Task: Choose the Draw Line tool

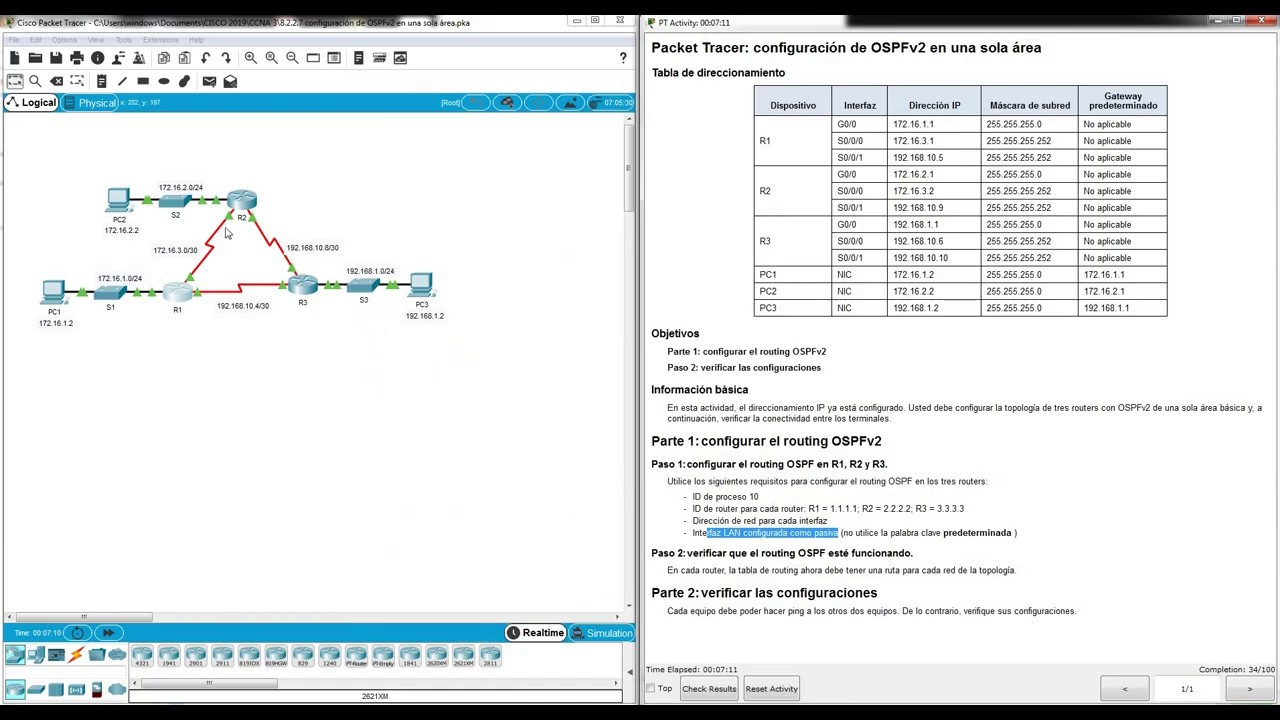Action: [122, 81]
